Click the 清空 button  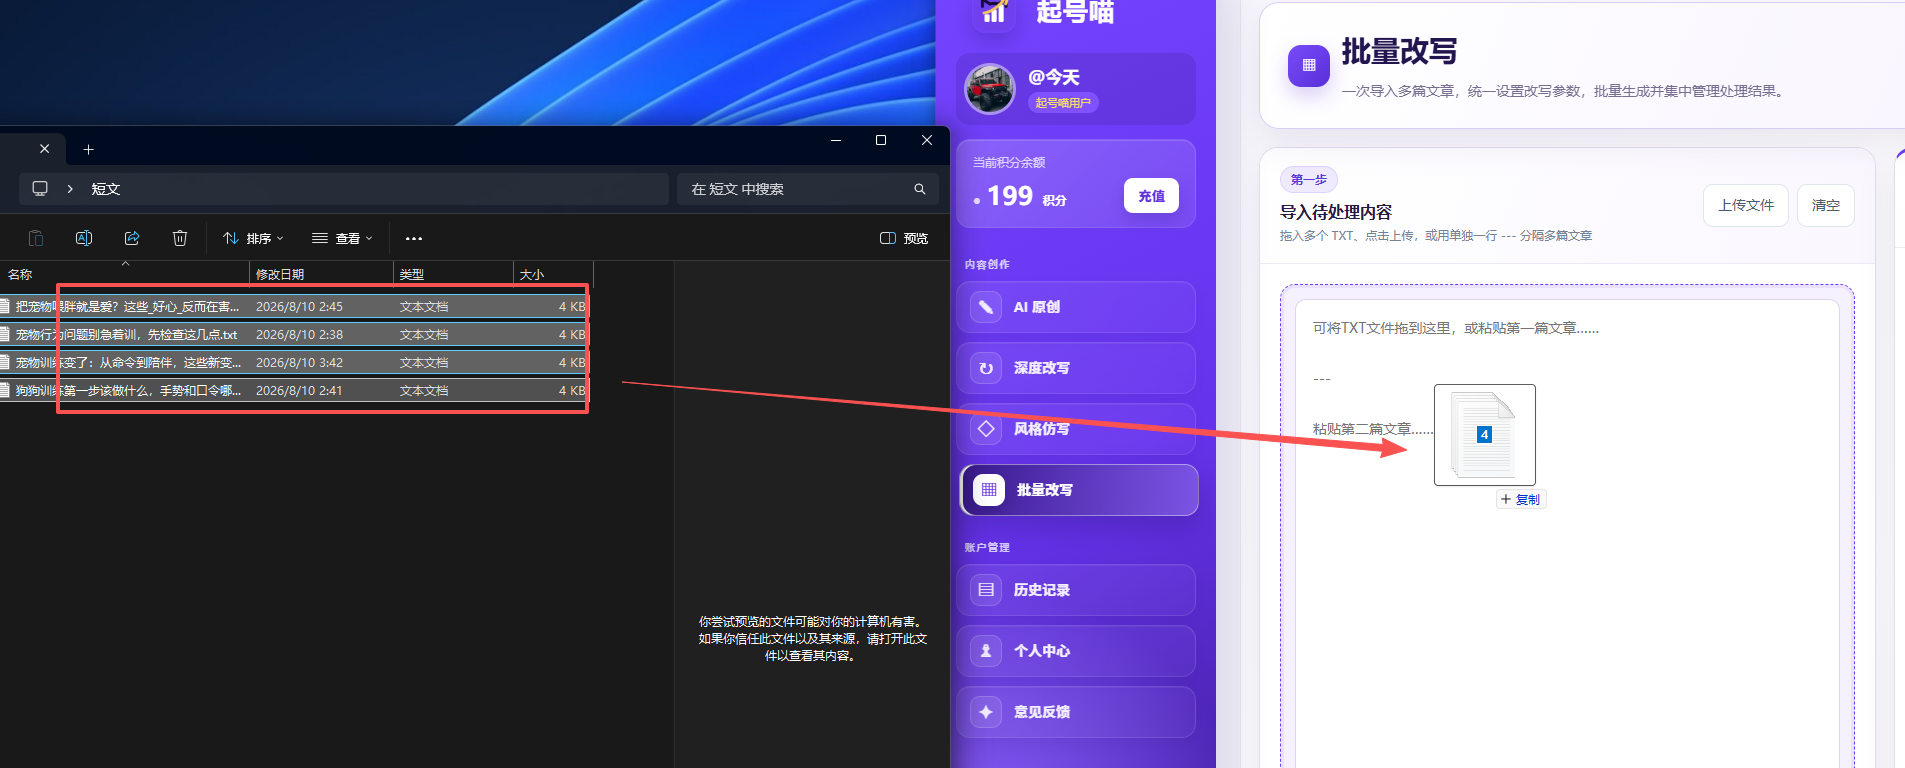point(1826,205)
